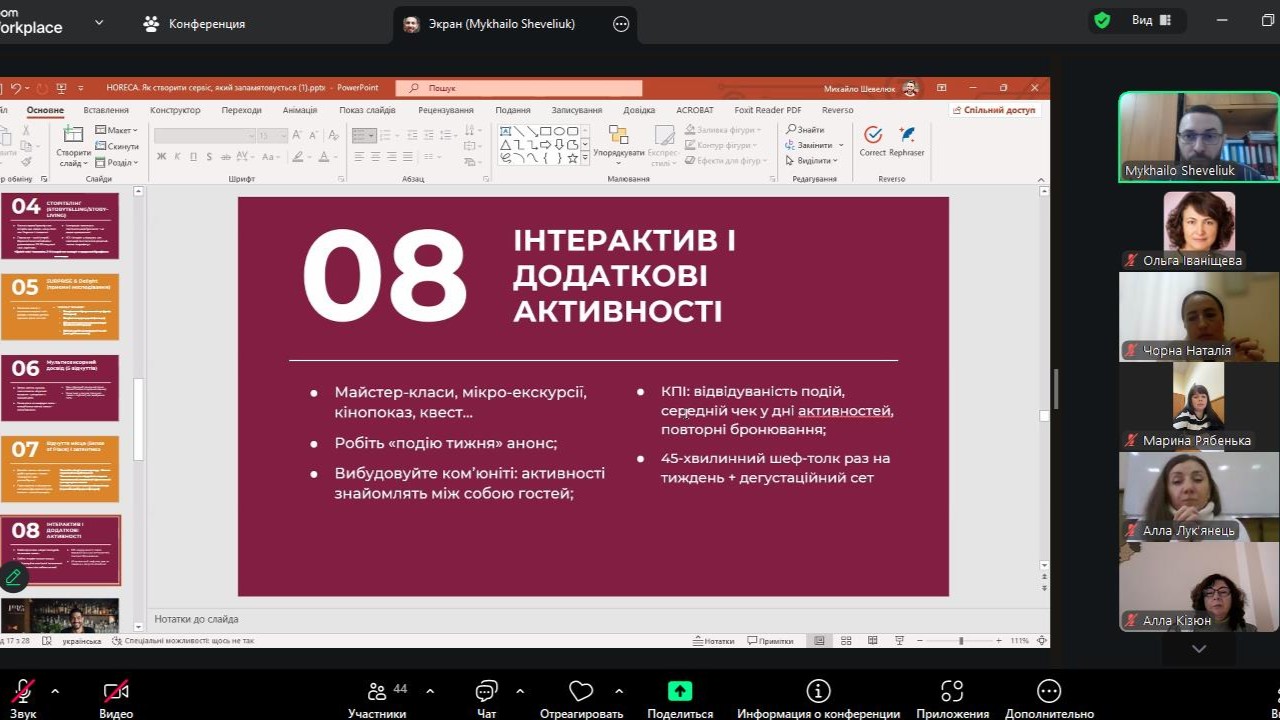Click the Спільний доступ button
Viewport: 1280px width, 720px height.
pos(993,110)
